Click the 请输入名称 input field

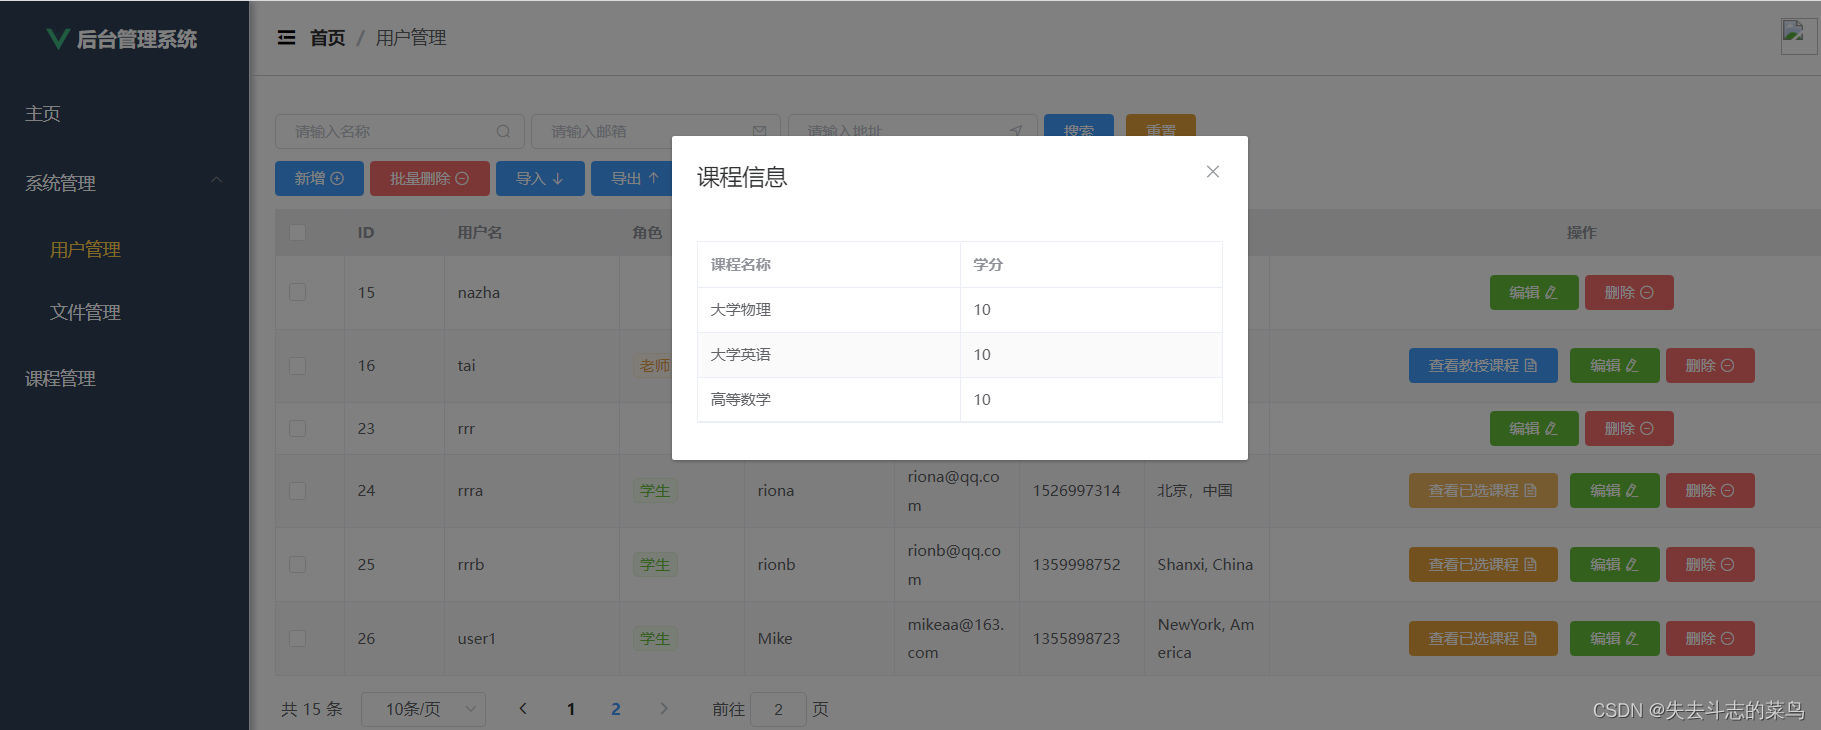click(398, 131)
